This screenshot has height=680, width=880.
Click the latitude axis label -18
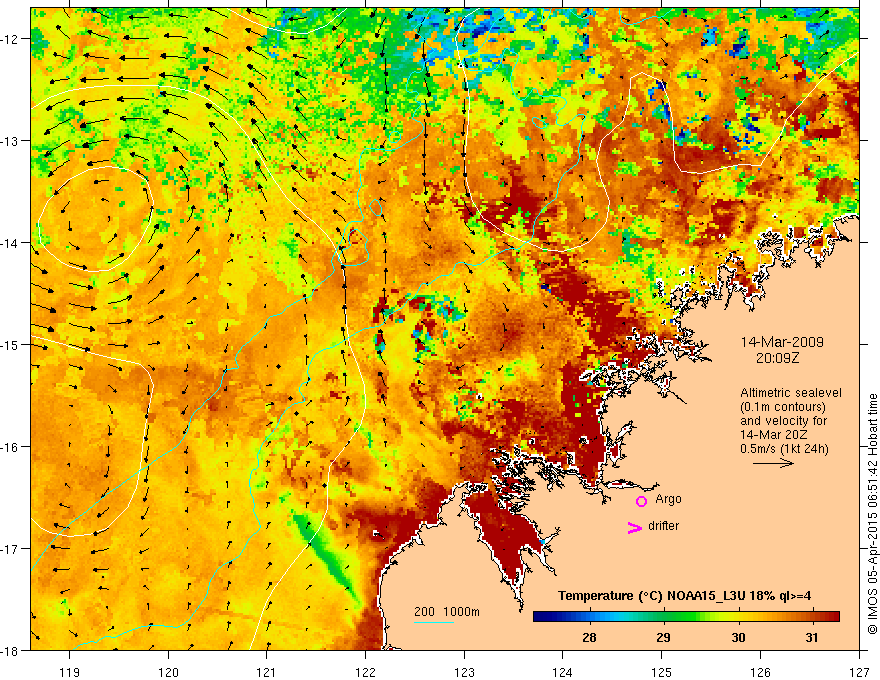coord(10,651)
